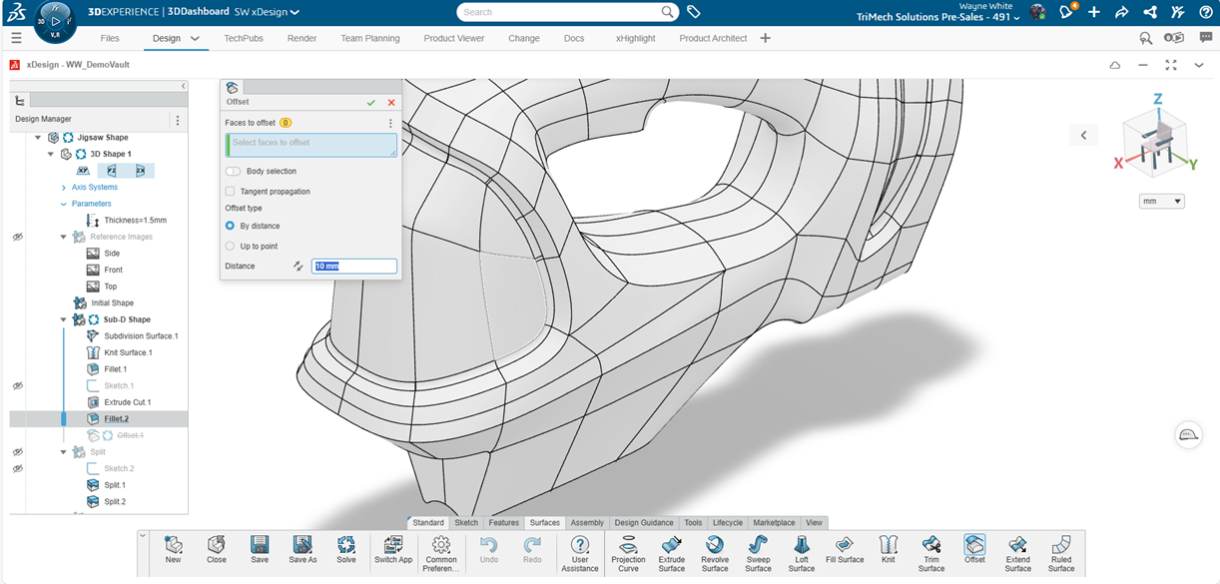Select the Trim Surface tool
The image size is (1220, 584).
(931, 552)
